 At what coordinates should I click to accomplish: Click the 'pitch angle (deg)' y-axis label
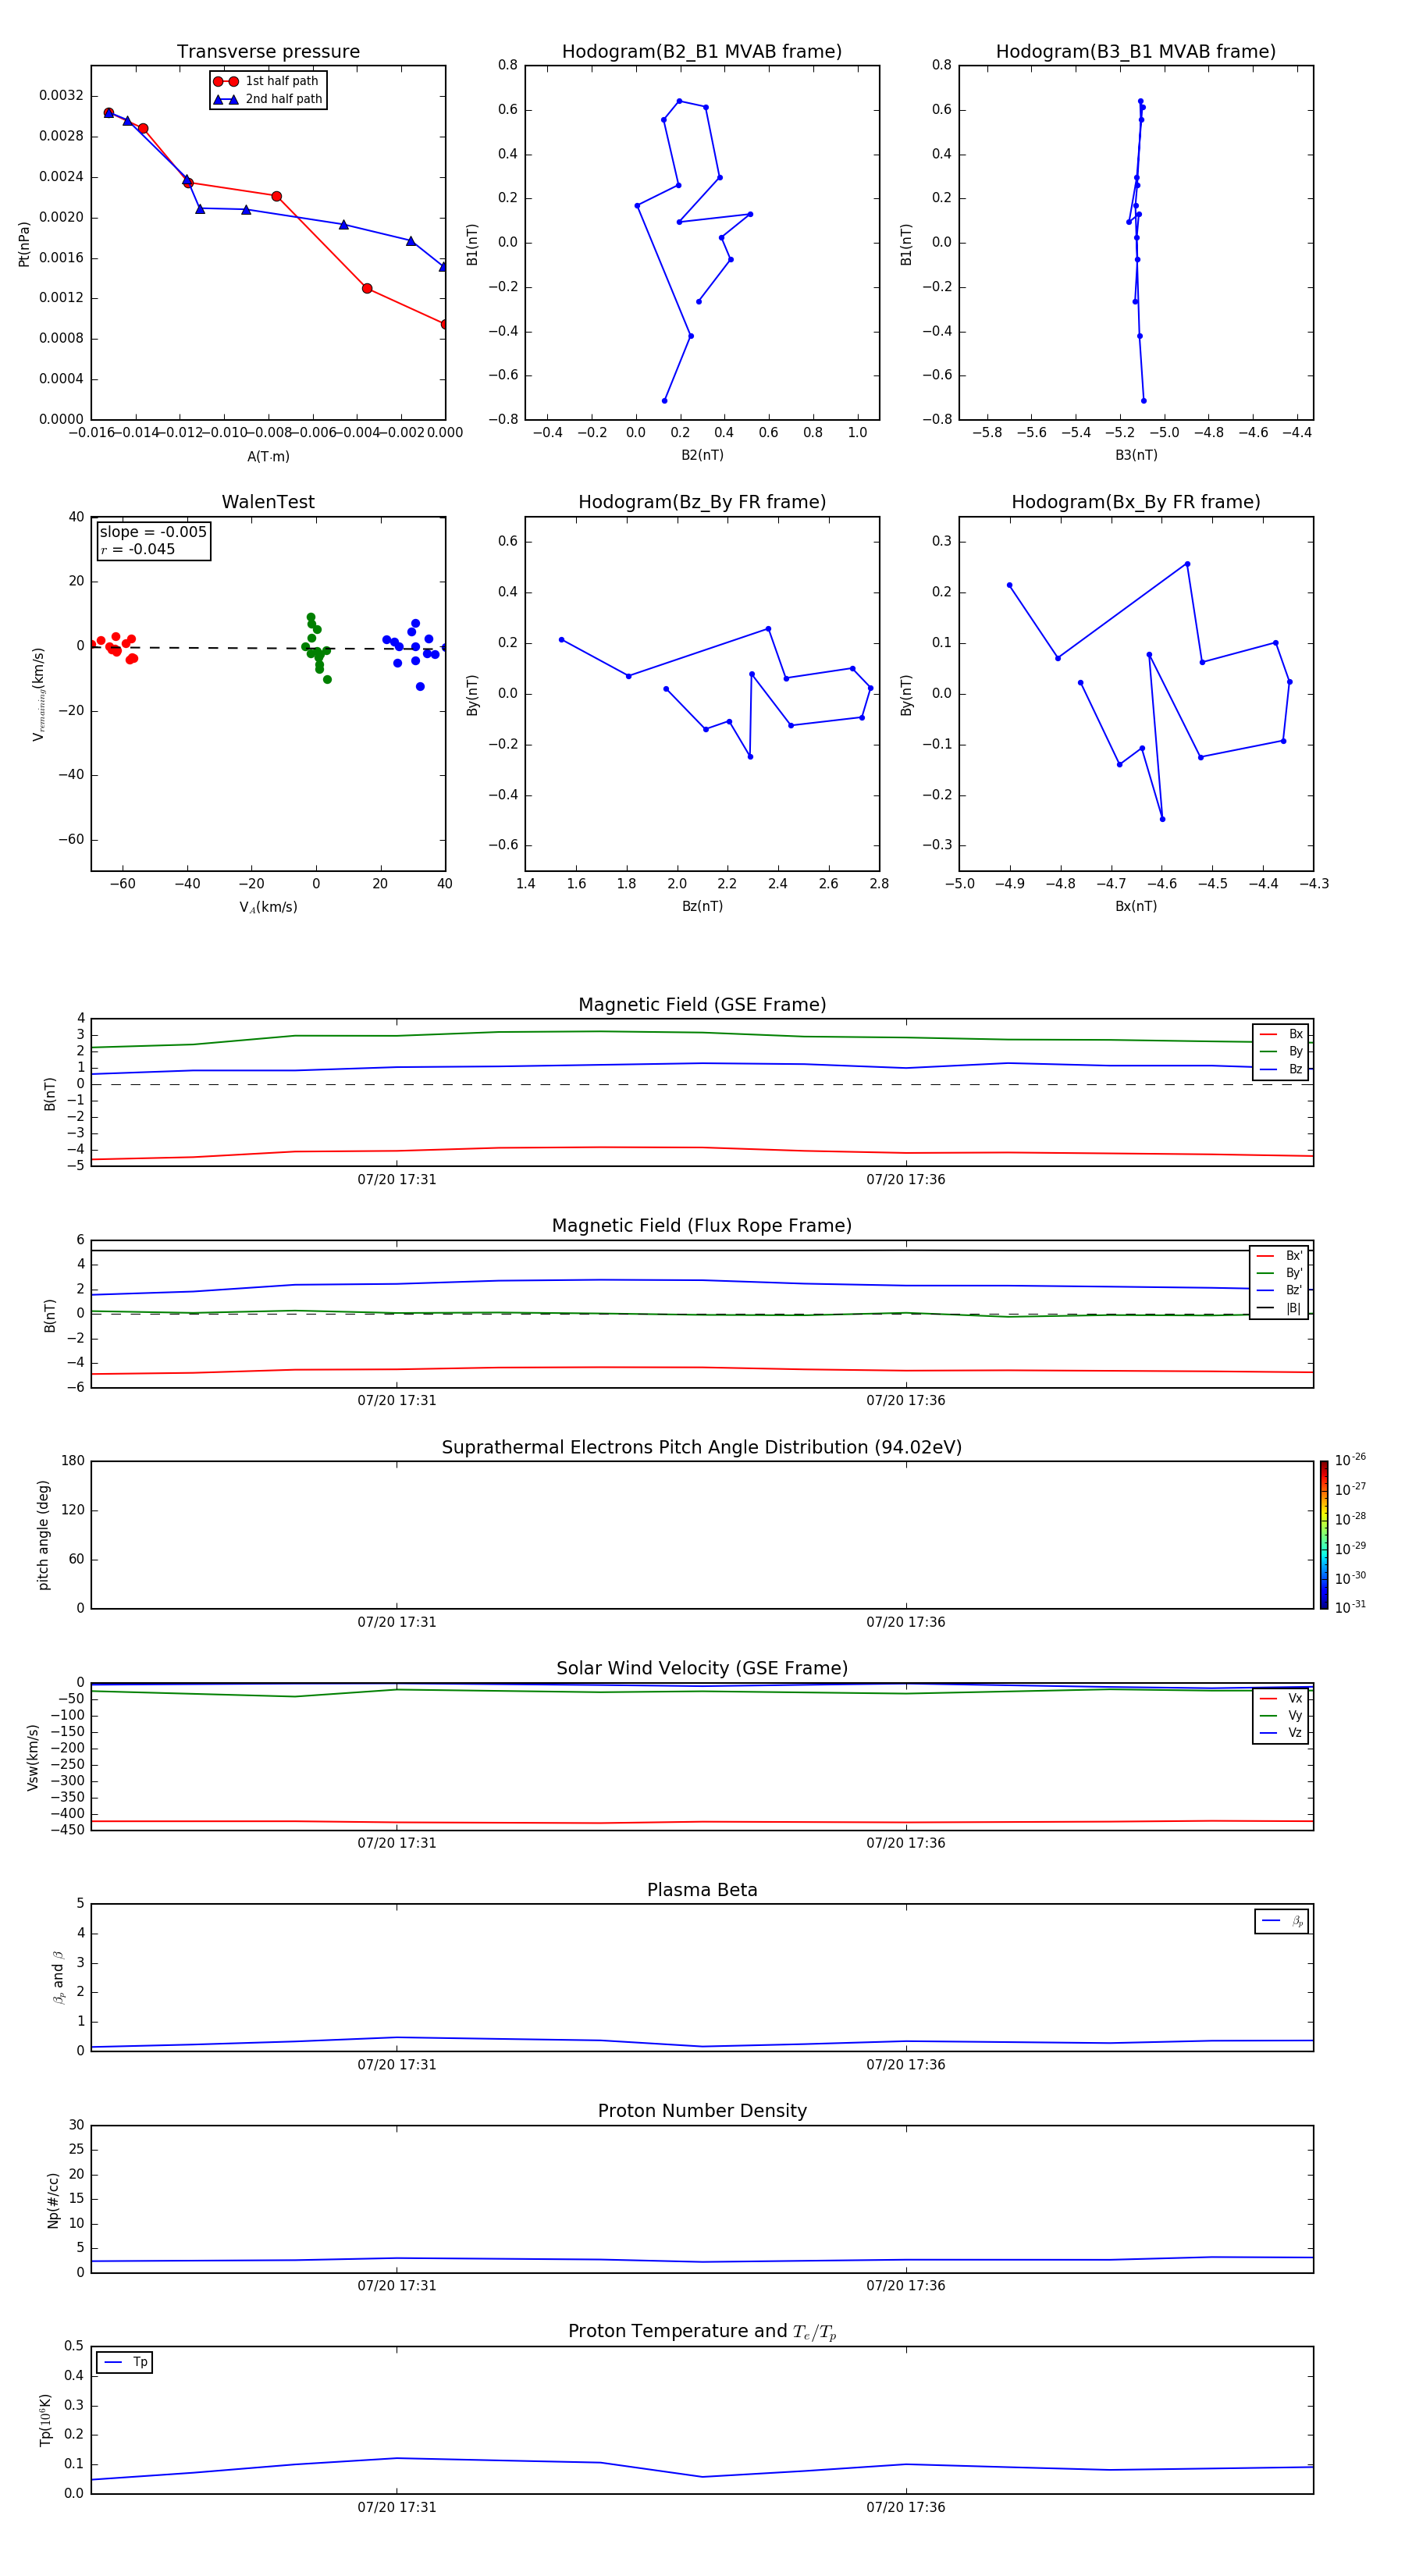point(43,1535)
